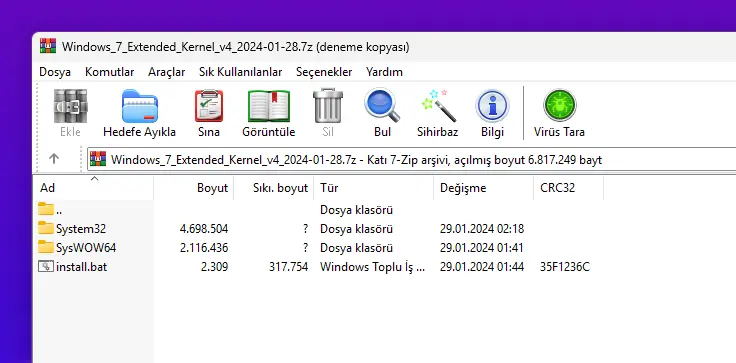Click archive icon in address bar
736x363 pixels.
(98, 159)
